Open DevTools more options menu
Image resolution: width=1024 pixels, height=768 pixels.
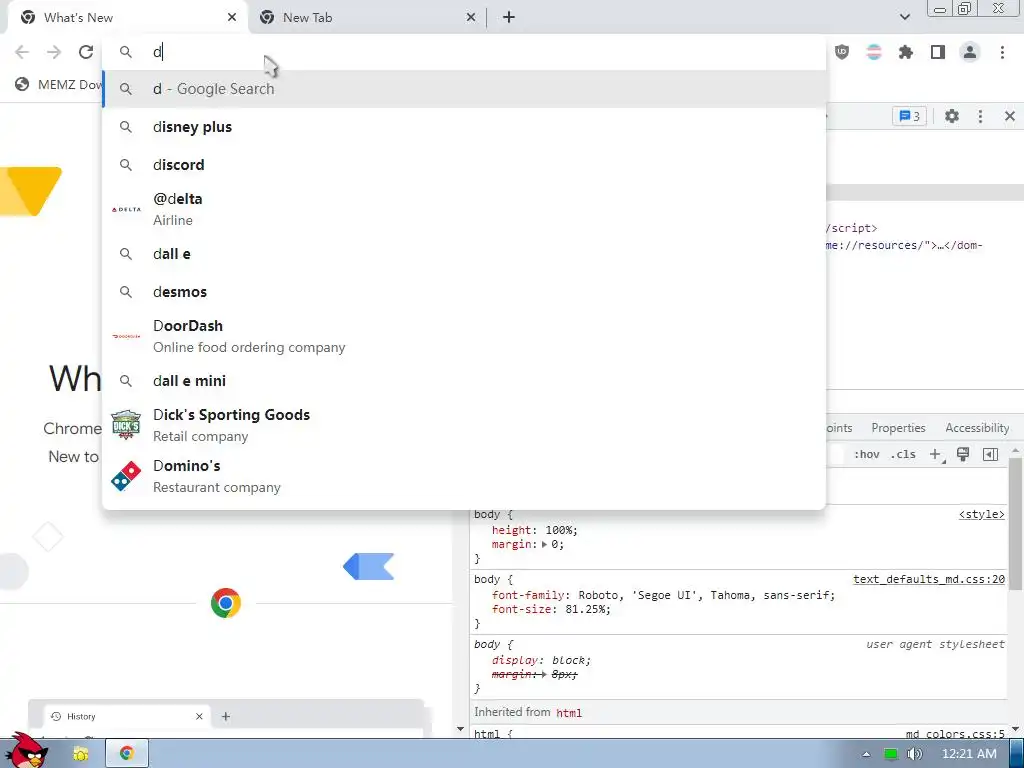coord(980,116)
